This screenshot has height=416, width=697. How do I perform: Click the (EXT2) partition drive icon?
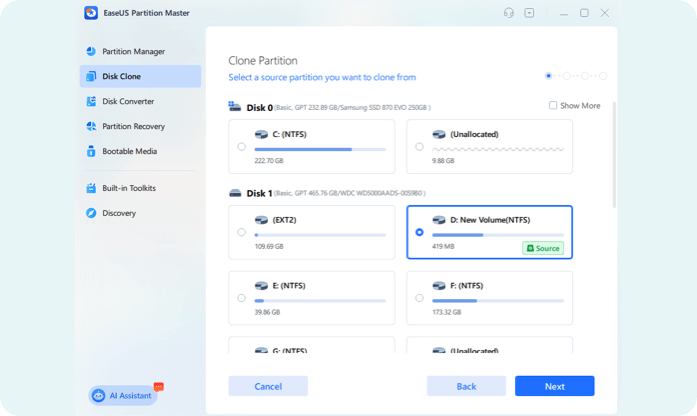coord(261,220)
